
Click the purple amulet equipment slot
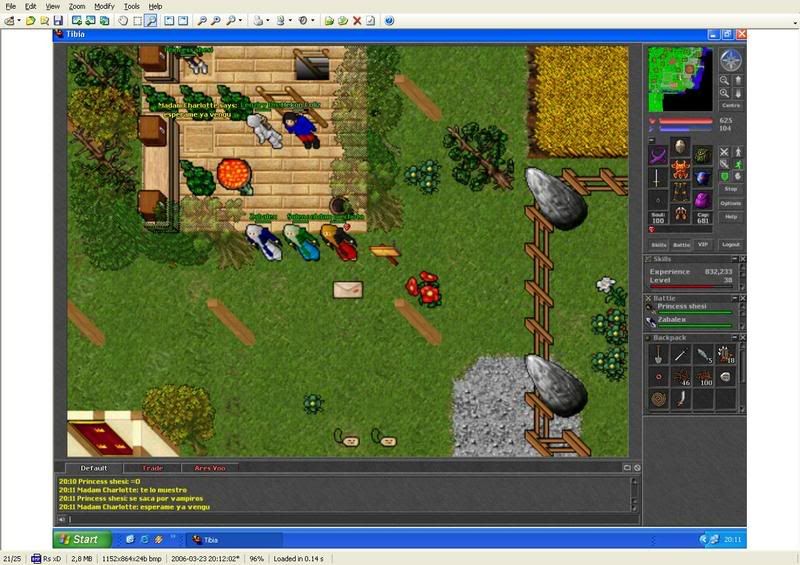[658, 155]
